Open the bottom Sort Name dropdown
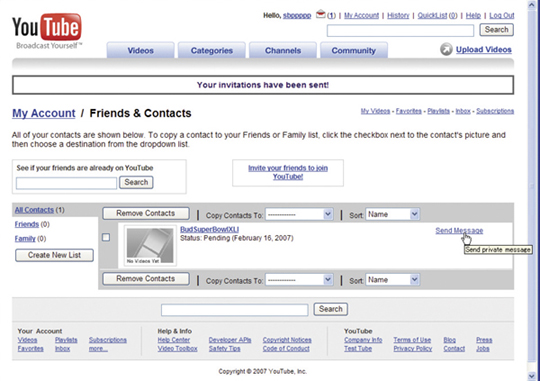 pos(392,280)
